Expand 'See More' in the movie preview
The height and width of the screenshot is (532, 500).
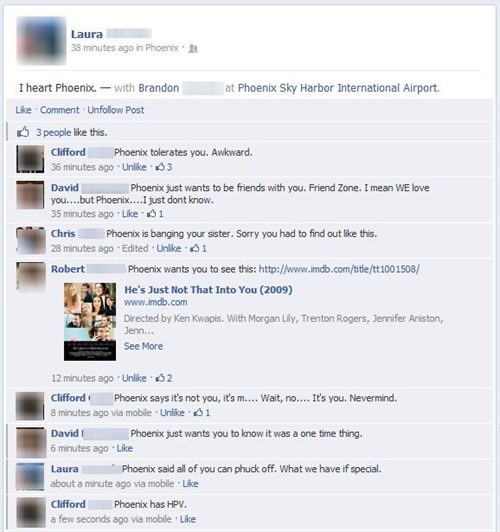click(x=143, y=346)
